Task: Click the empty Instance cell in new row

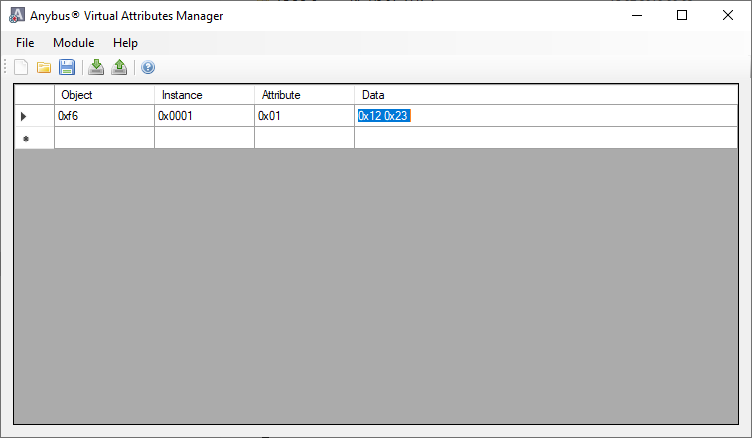Action: pos(204,138)
